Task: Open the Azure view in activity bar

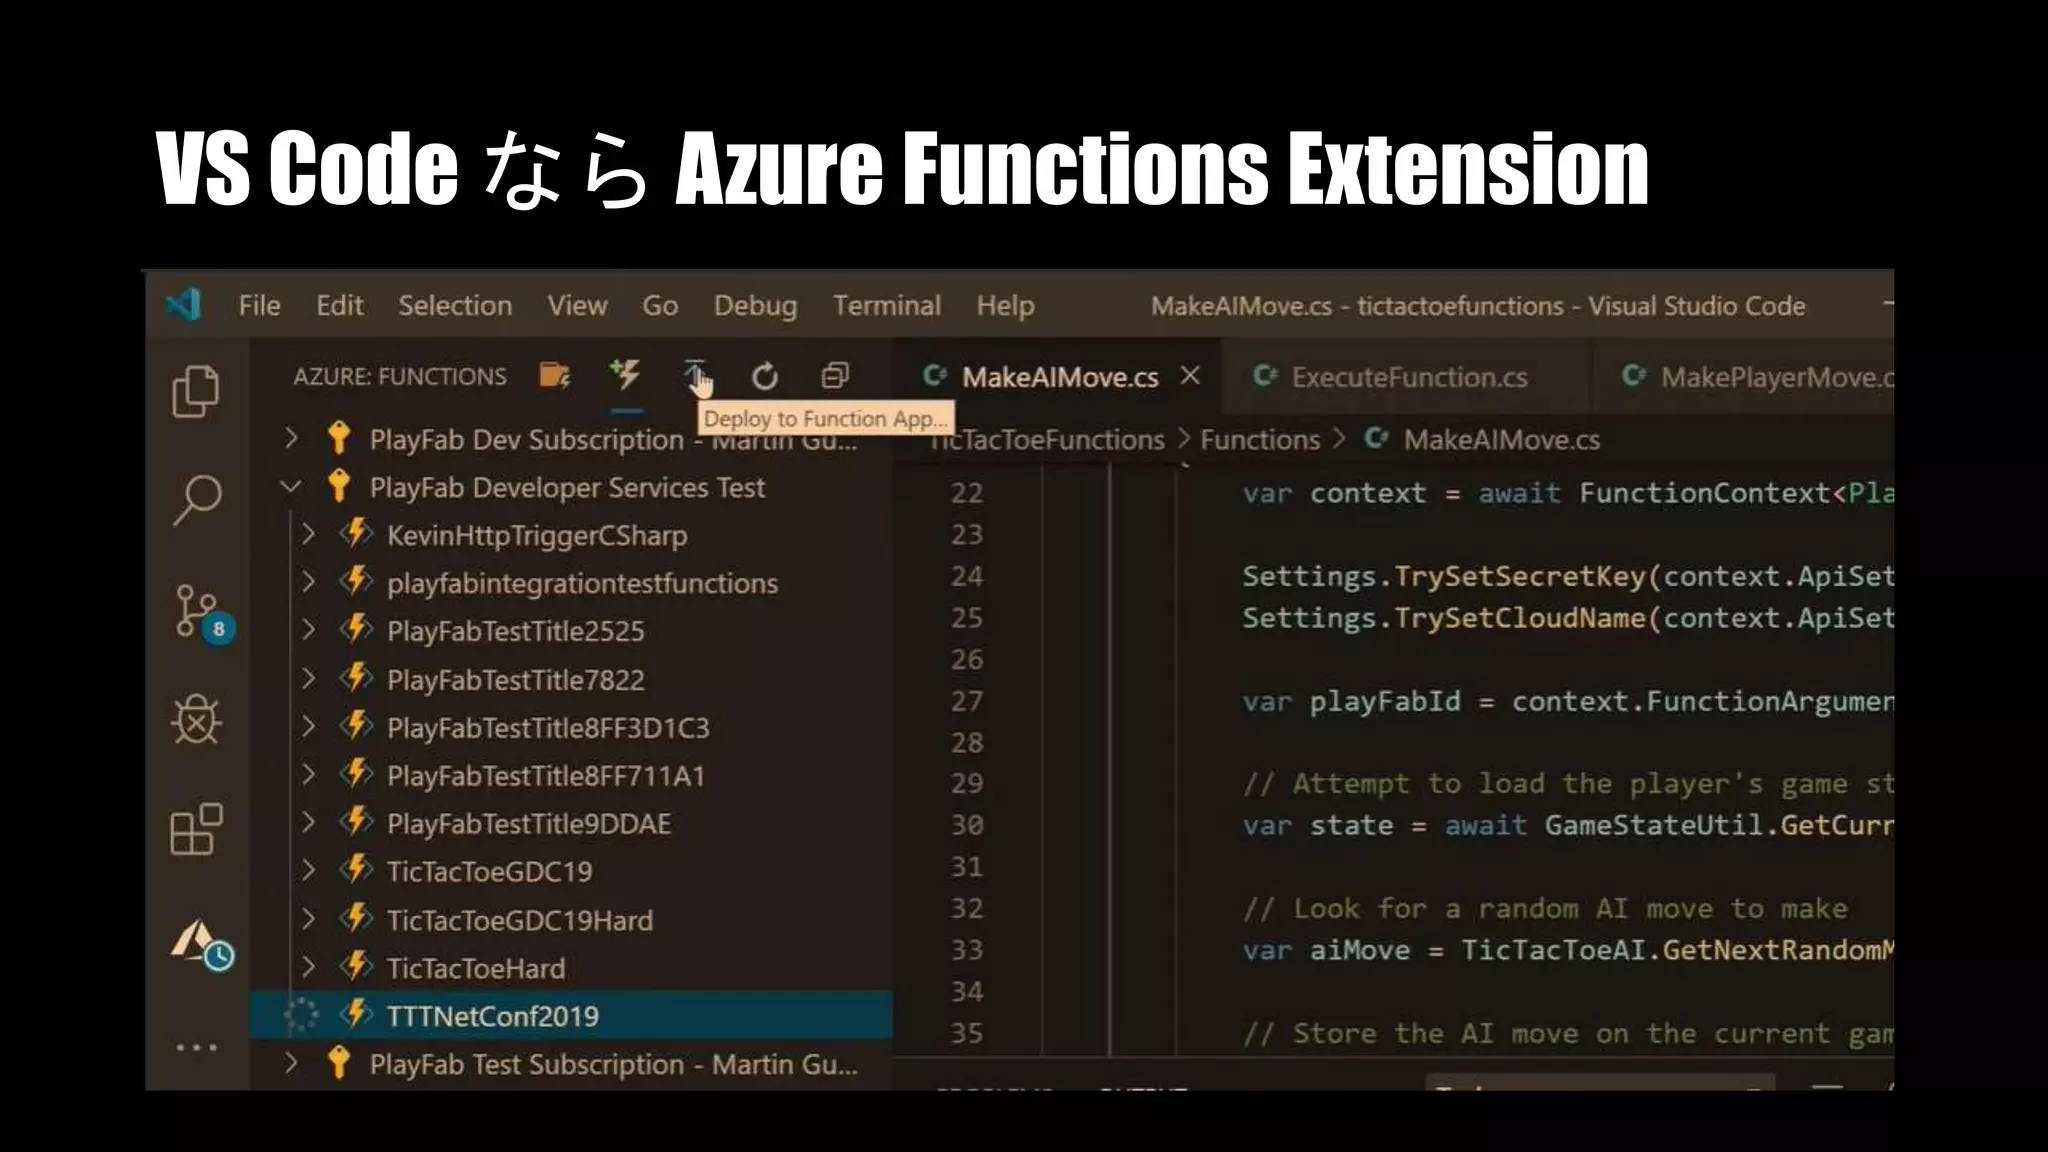Action: tap(201, 944)
